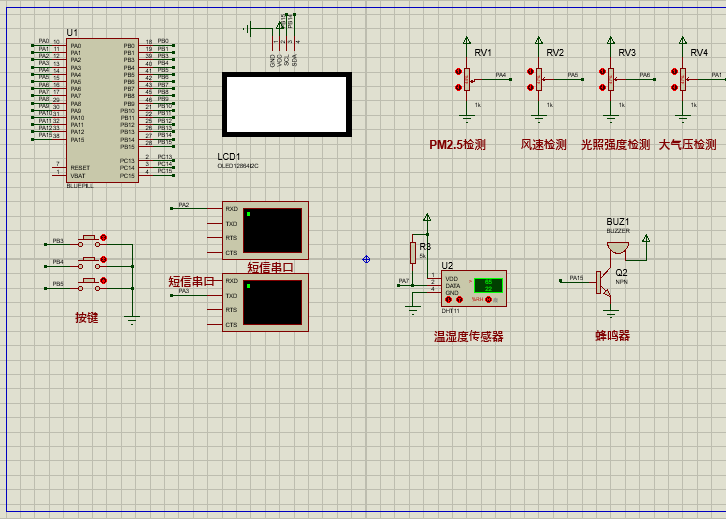The width and height of the screenshot is (726, 519).
Task: Decrease RV4 using its lower red button
Action: 675,87
